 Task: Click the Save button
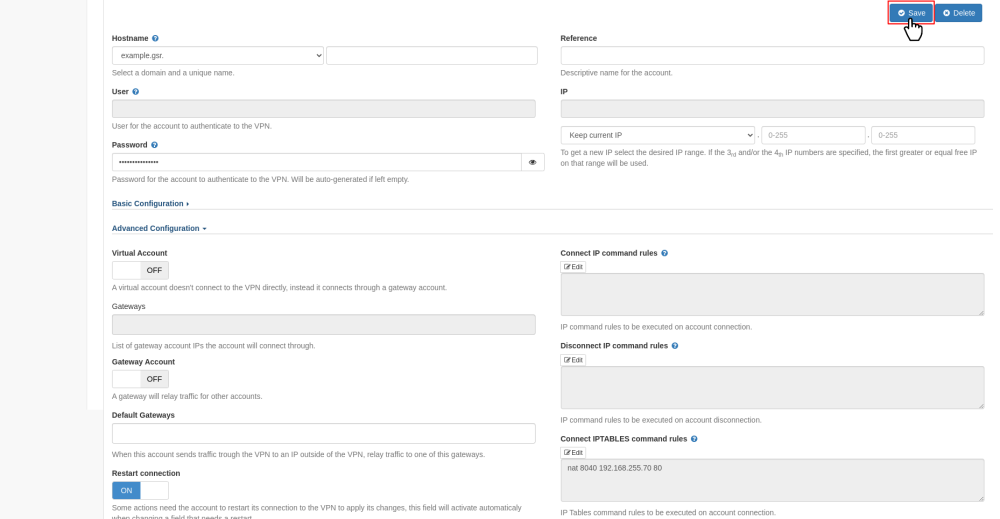pyautogui.click(x=911, y=13)
